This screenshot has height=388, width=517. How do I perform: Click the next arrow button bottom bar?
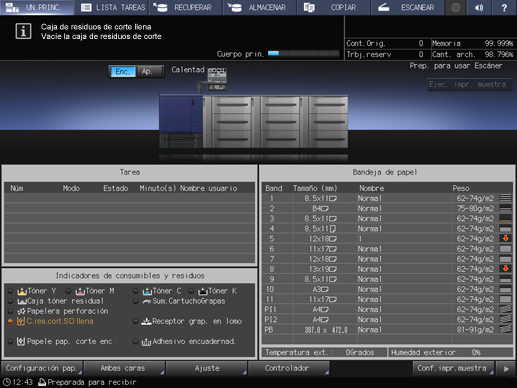coord(505,368)
